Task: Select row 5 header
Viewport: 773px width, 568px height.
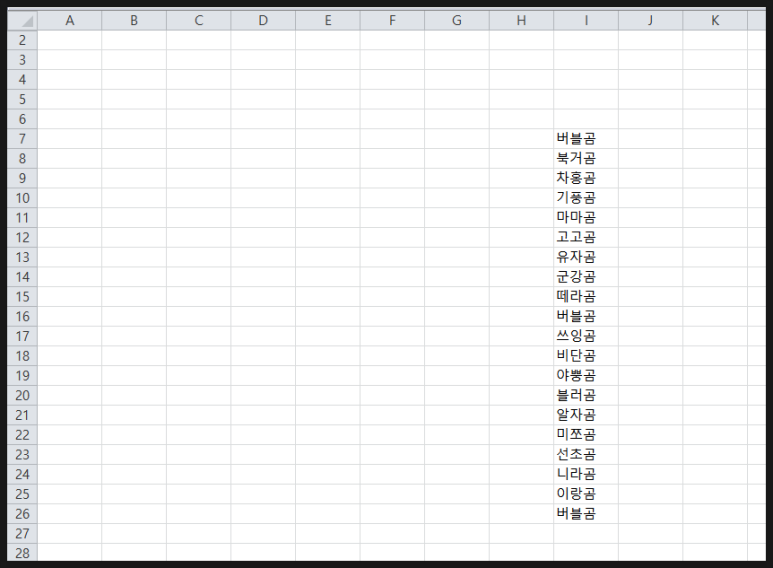Action: pos(22,99)
